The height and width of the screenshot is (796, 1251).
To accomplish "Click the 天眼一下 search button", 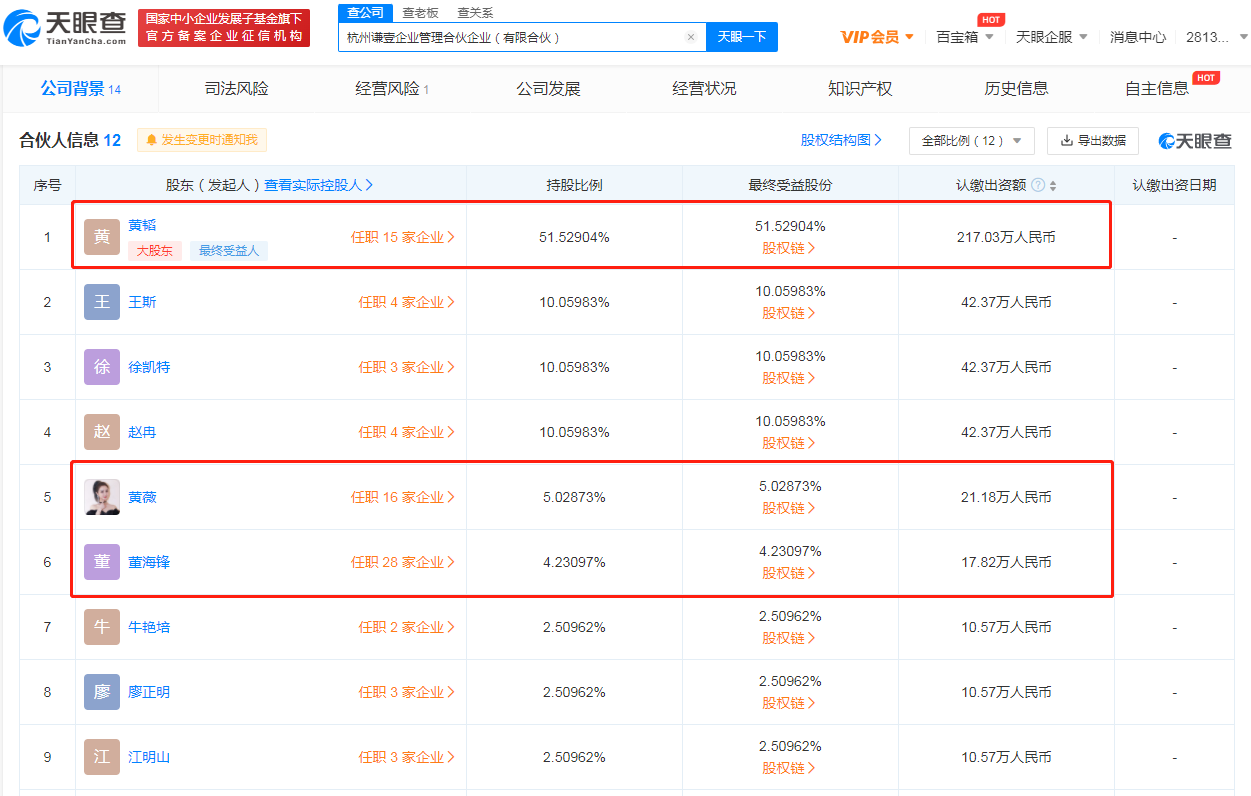I will (742, 37).
